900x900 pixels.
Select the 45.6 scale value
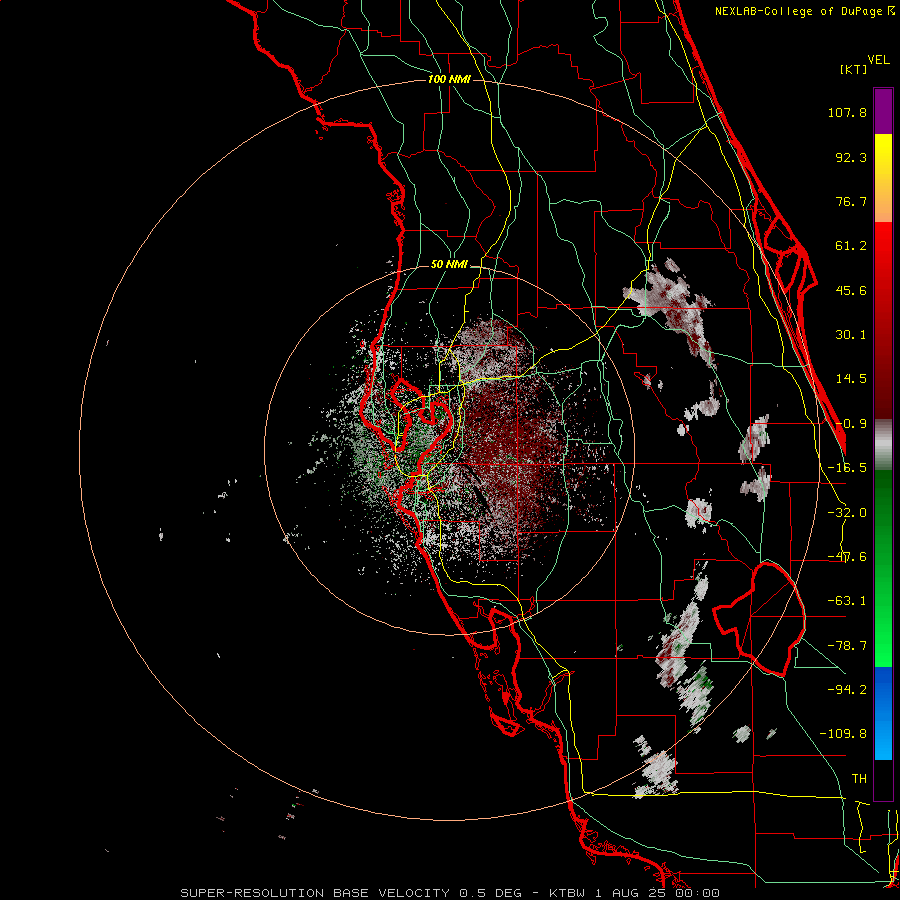click(x=851, y=290)
